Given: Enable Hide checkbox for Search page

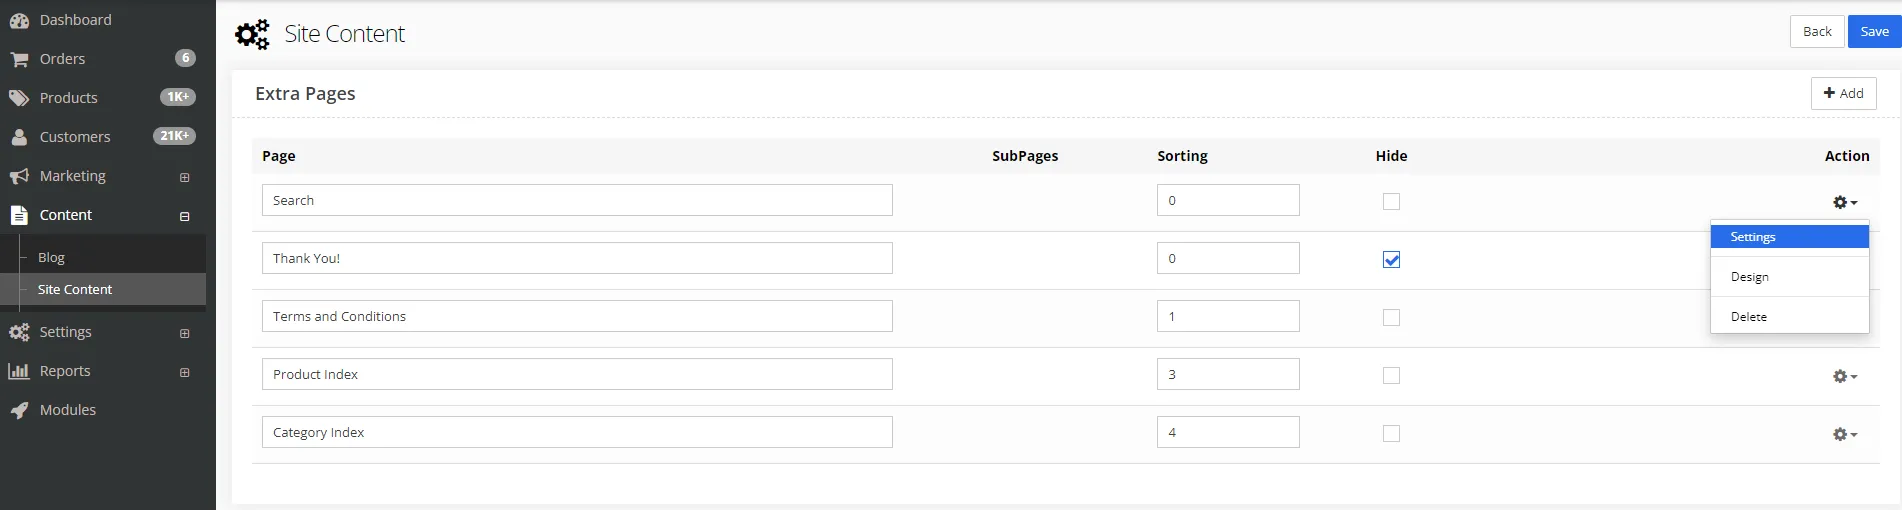Looking at the screenshot, I should tap(1391, 201).
